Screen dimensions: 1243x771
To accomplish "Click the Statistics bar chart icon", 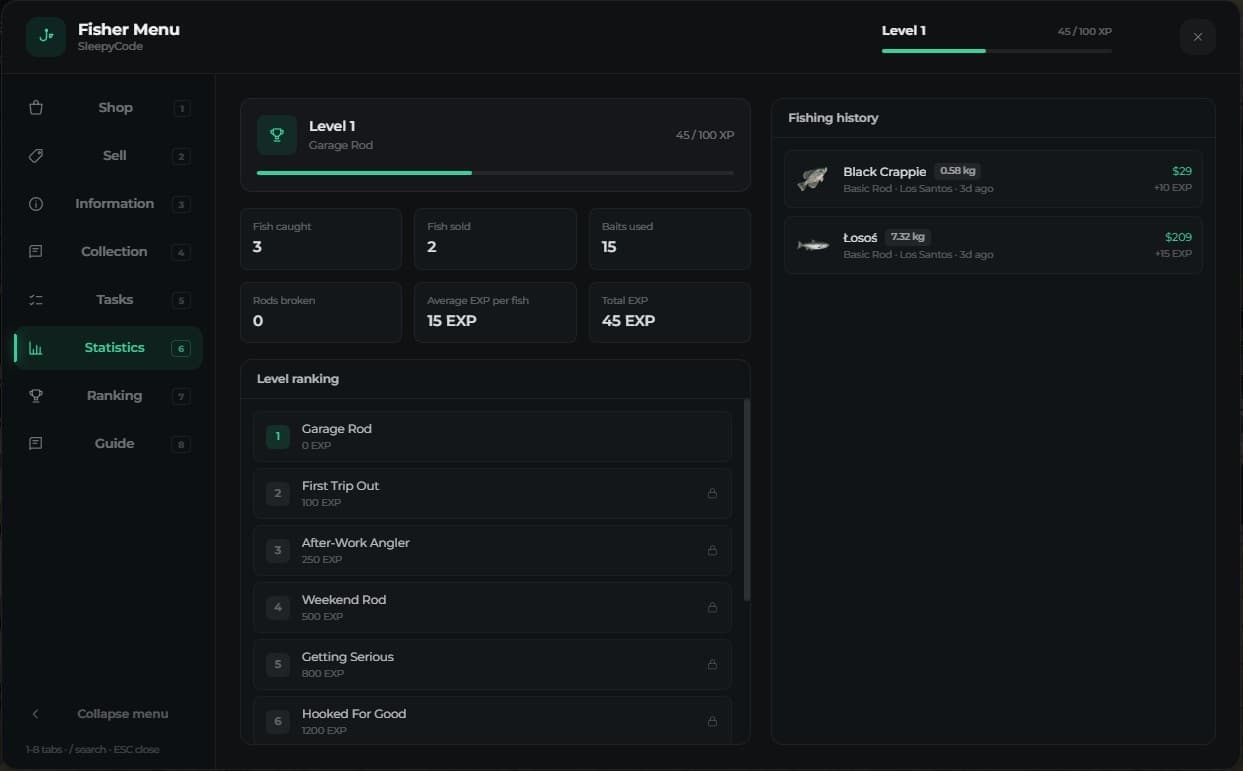I will tap(36, 348).
